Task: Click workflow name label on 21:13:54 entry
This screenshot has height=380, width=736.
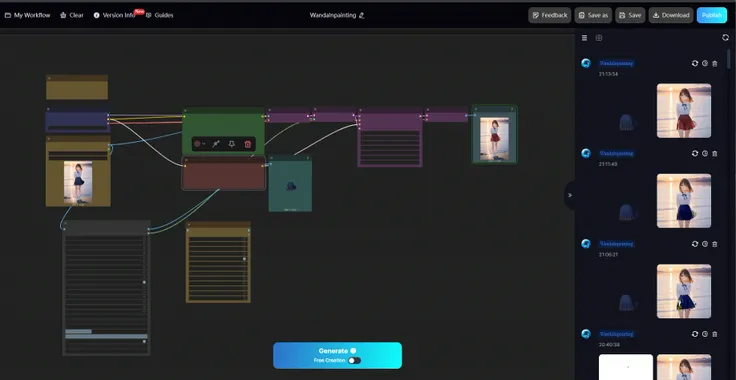Action: (x=616, y=63)
